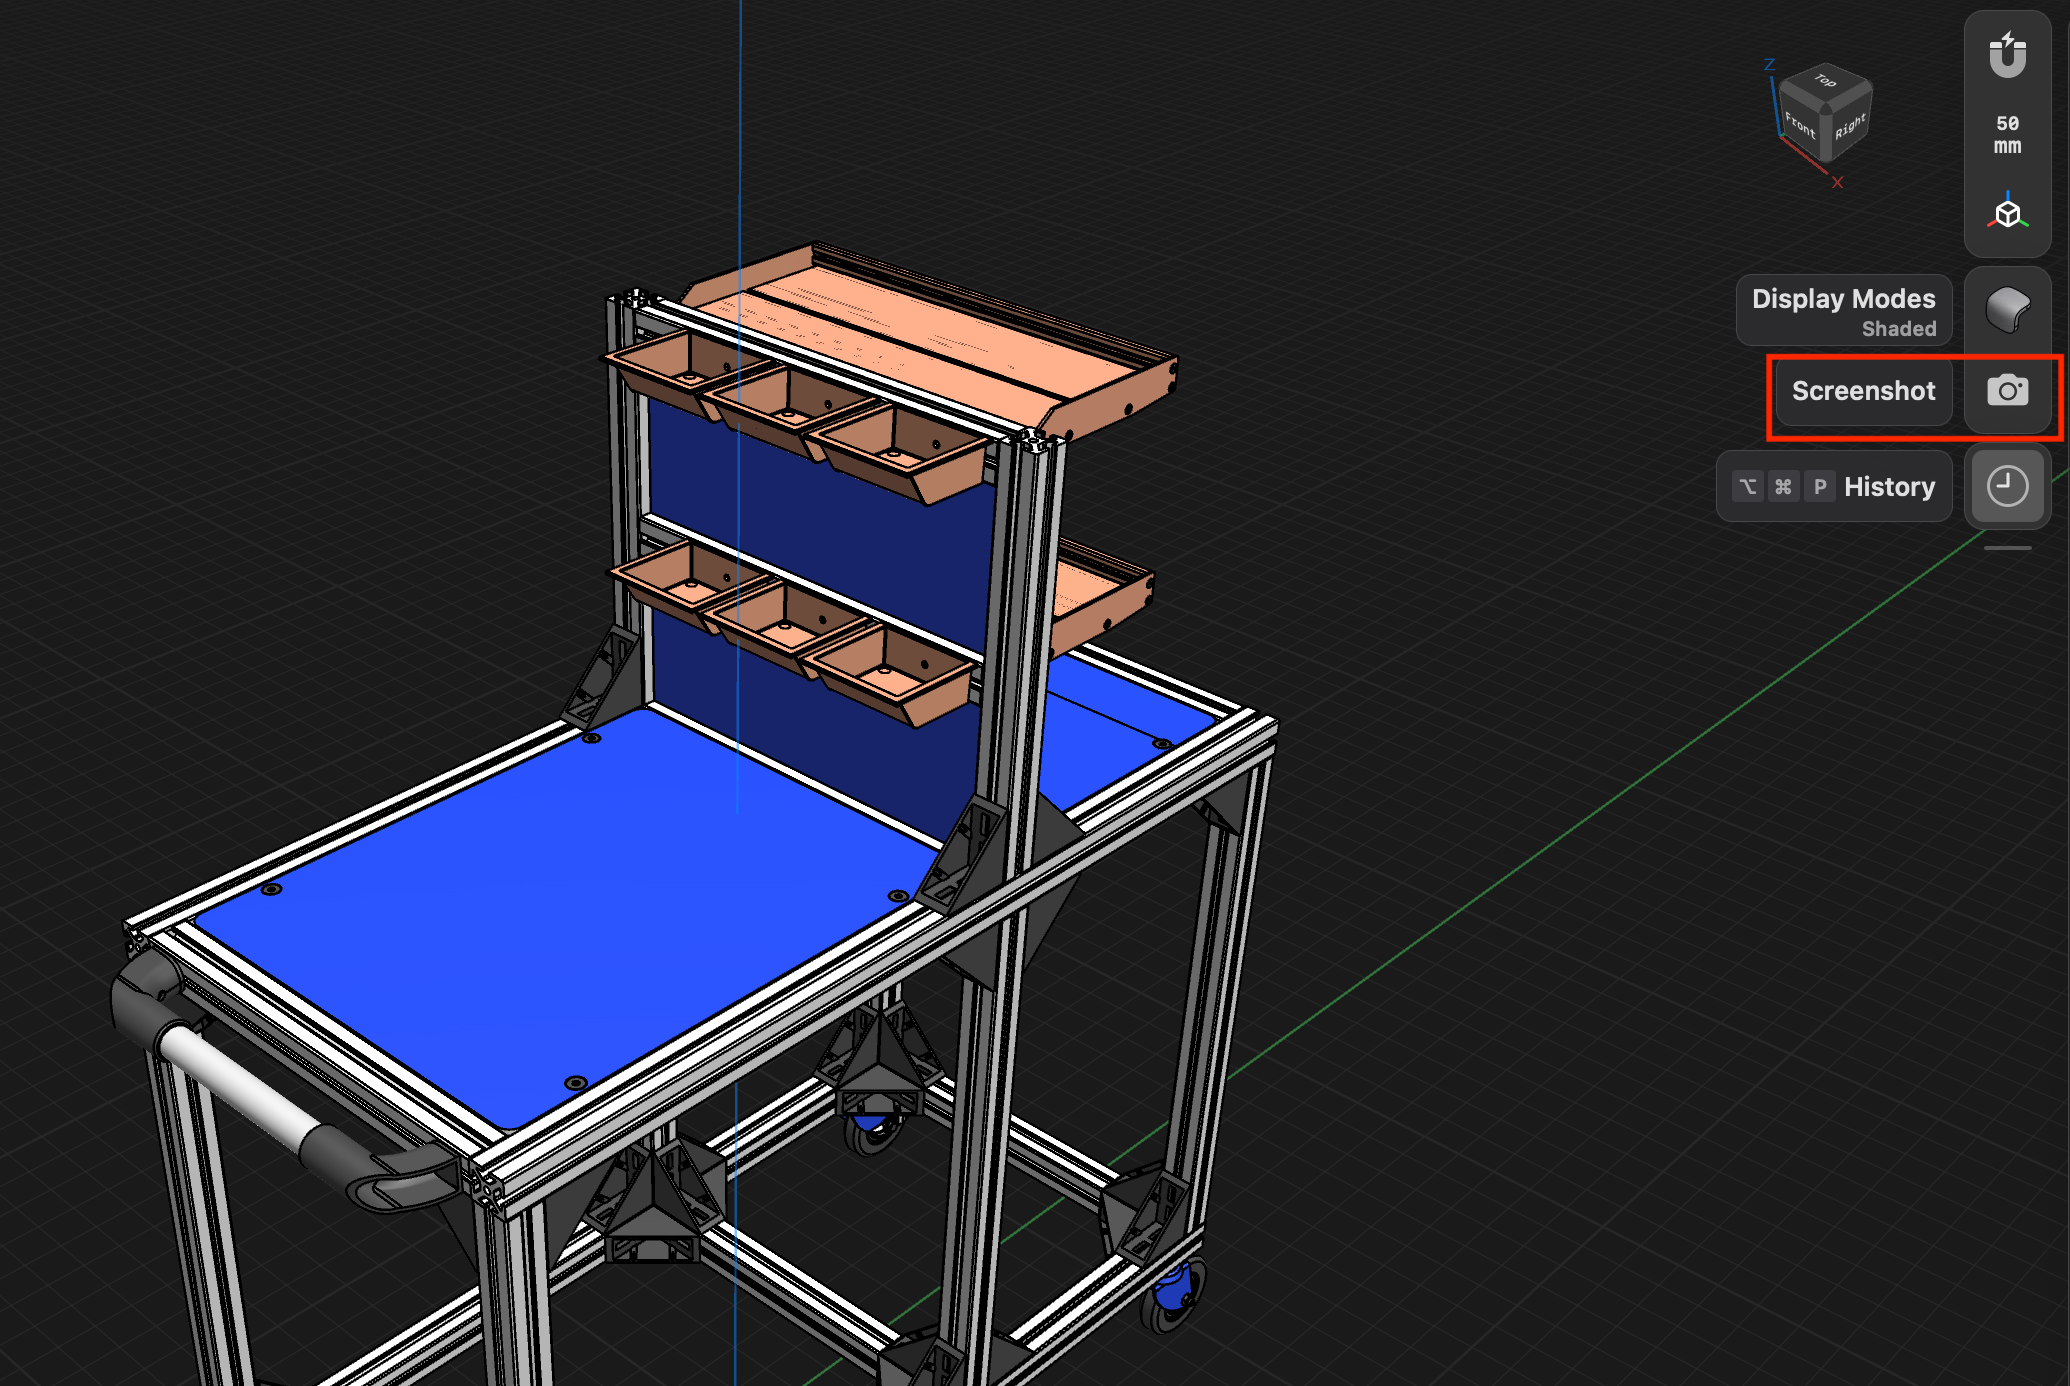Click the Top face of view cube

coord(1825,83)
